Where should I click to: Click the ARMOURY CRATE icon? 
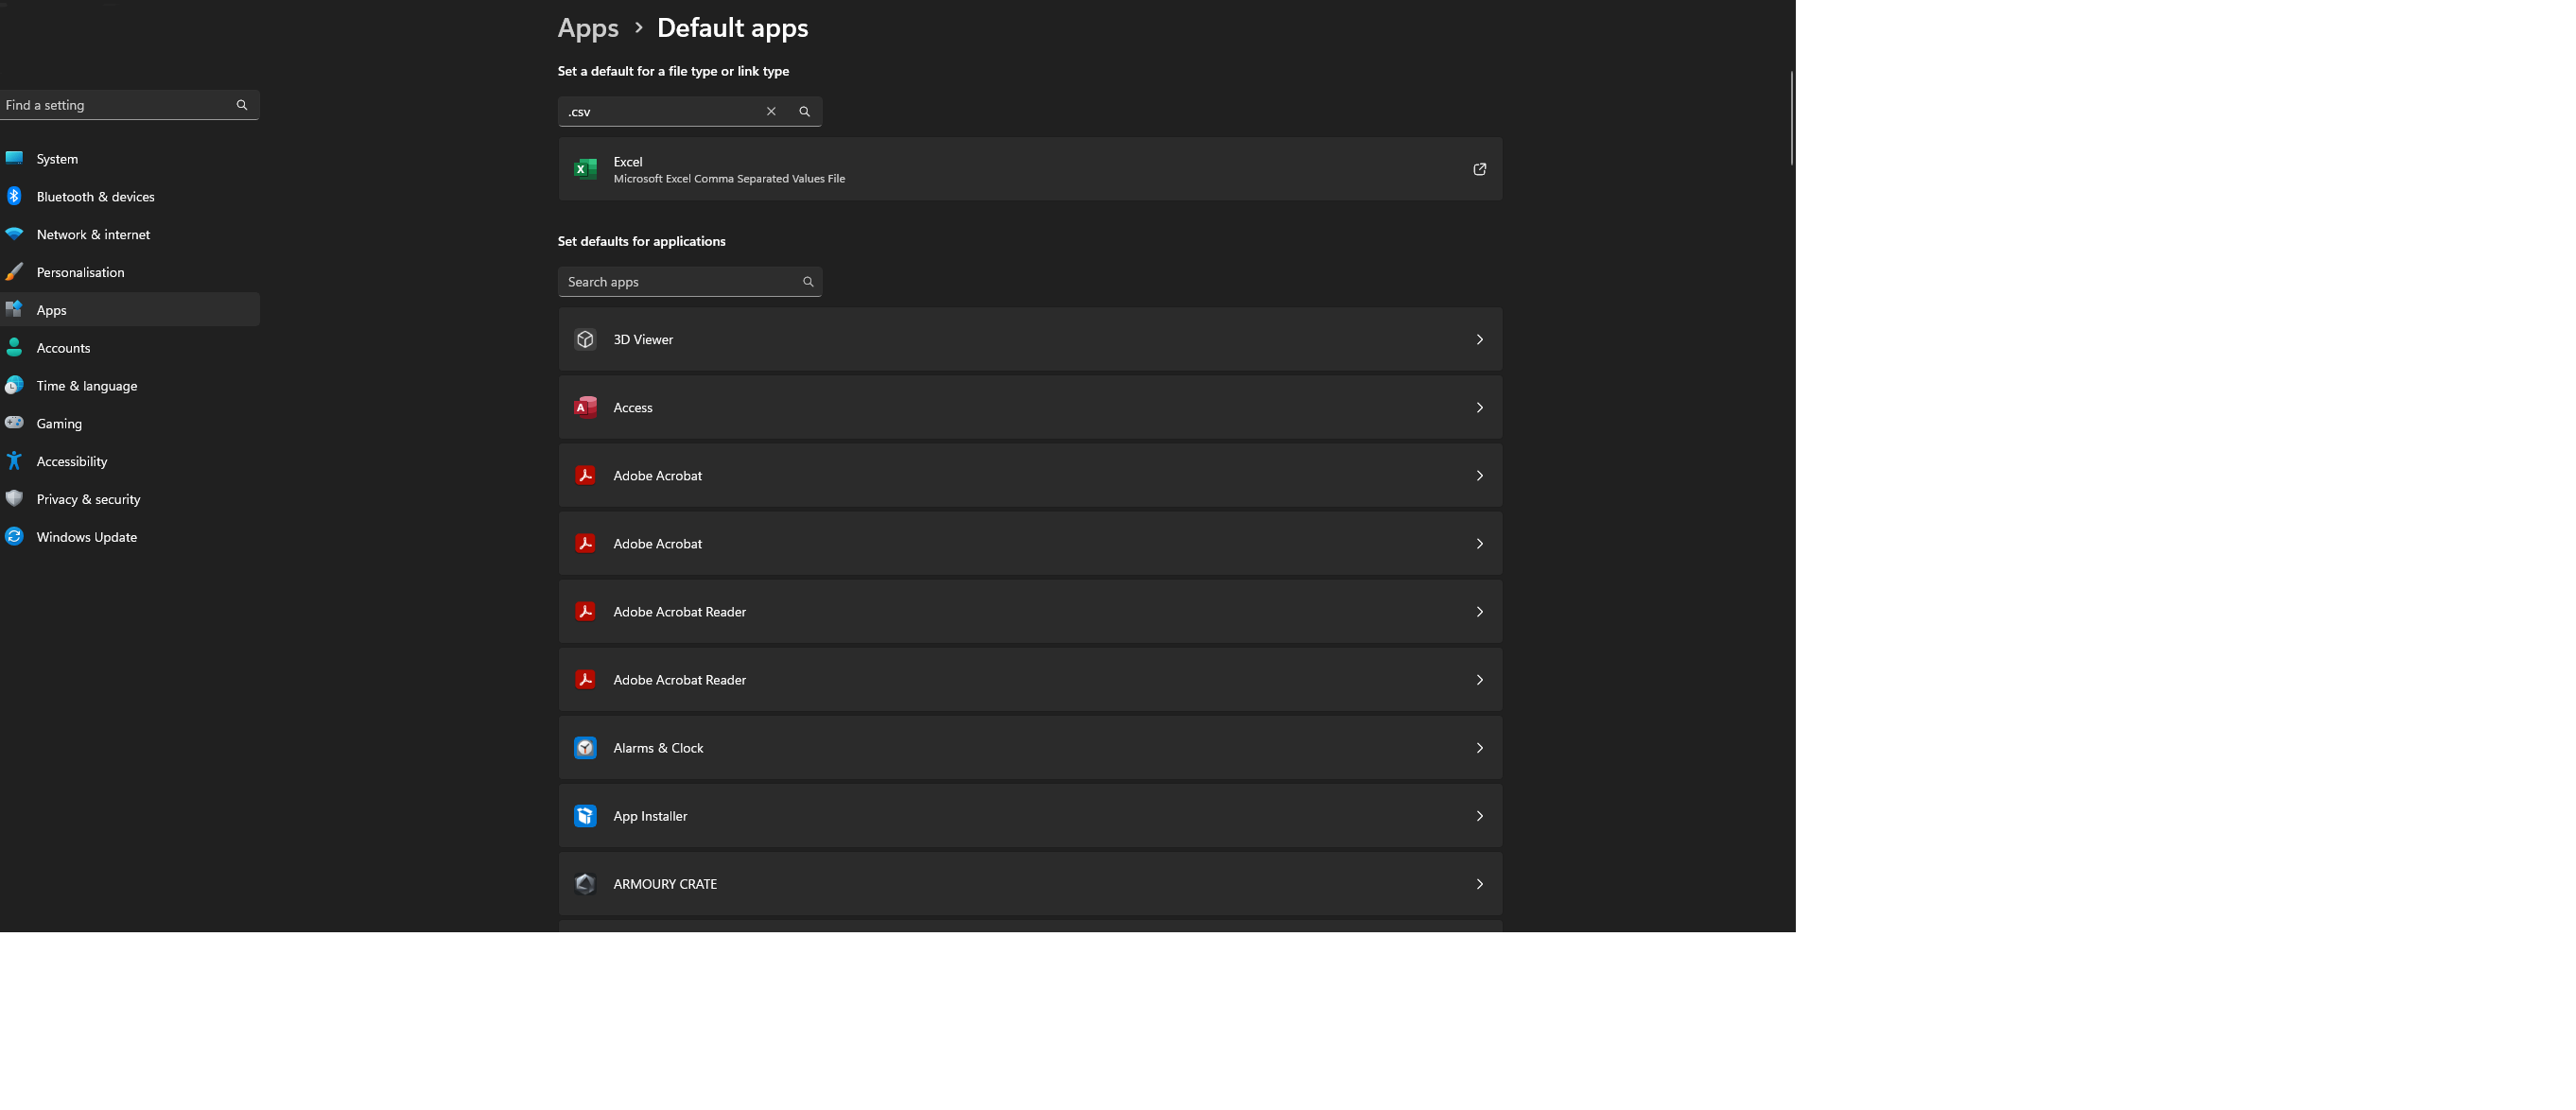(585, 883)
